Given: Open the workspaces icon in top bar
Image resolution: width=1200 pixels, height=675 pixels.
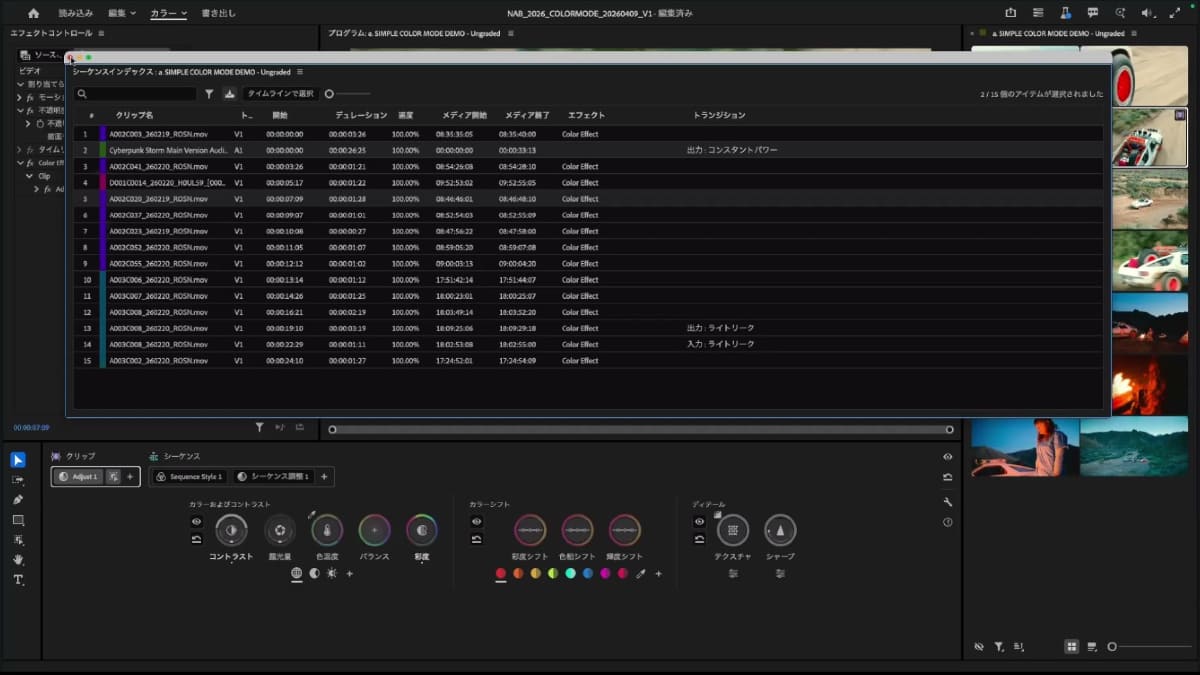Looking at the screenshot, I should click(x=1038, y=13).
